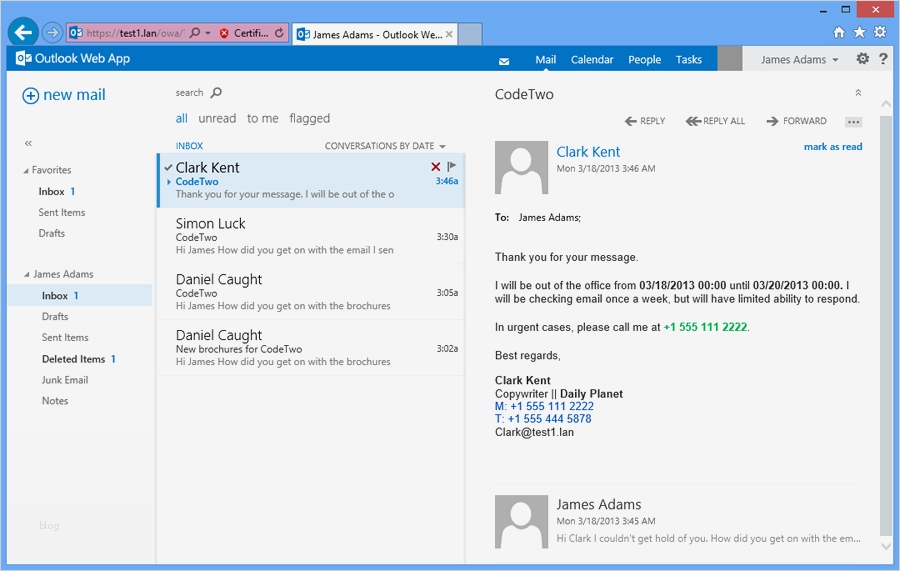Screen dimensions: 900x571
Task: Open Conversations by Date sort dropdown
Action: [x=385, y=146]
